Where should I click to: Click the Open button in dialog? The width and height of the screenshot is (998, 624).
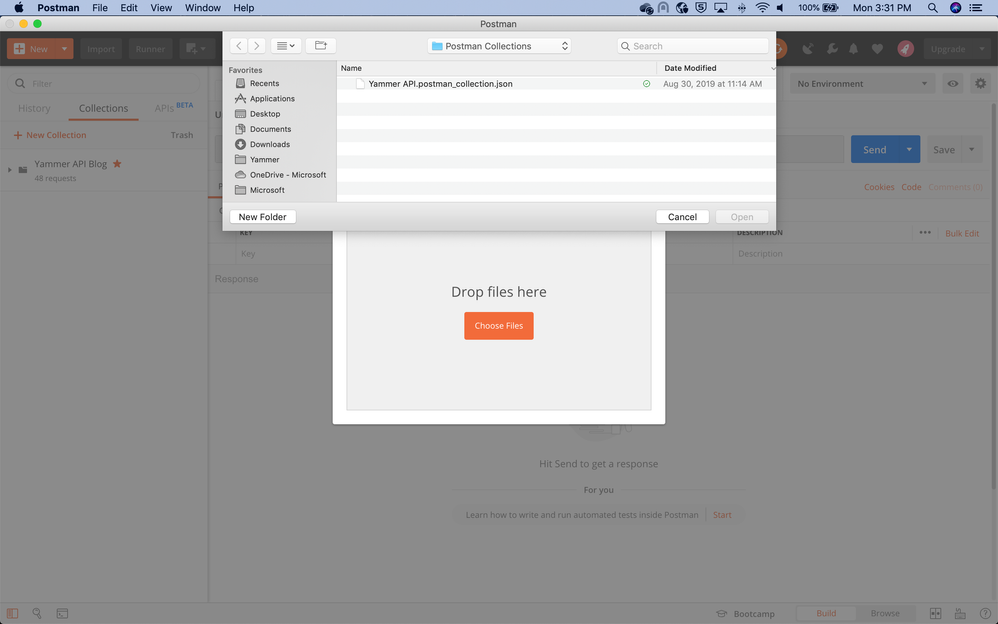pyautogui.click(x=741, y=216)
